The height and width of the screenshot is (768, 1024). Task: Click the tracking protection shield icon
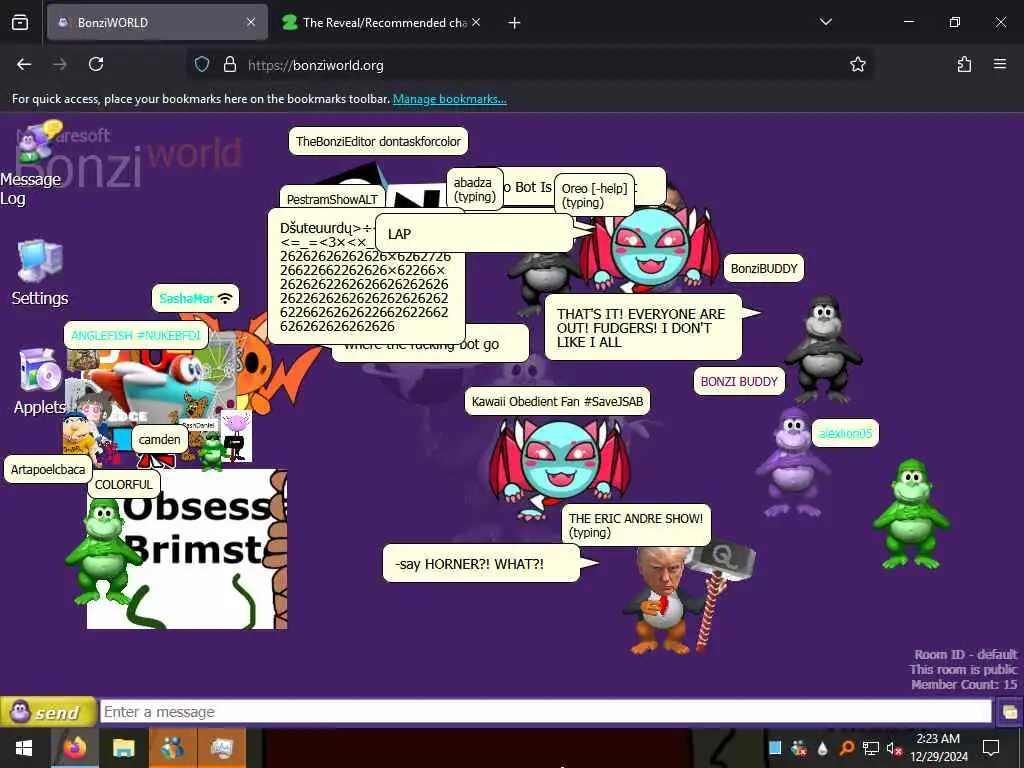click(x=202, y=65)
